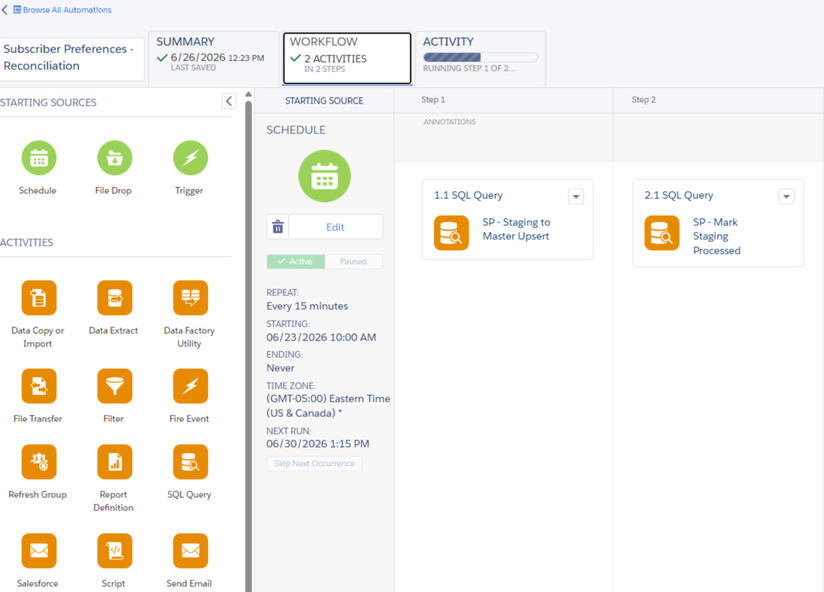This screenshot has height=592, width=824.
Task: Select the SQL Query activity in palette
Action: (x=190, y=462)
